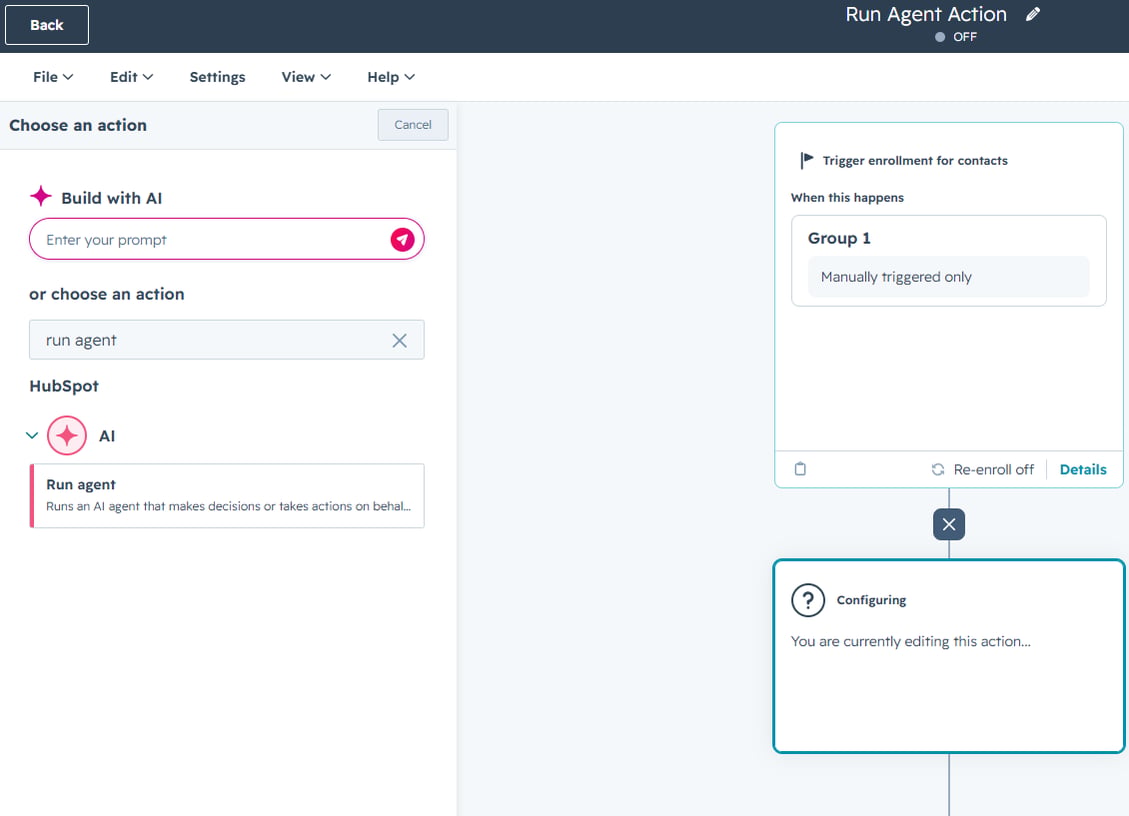This screenshot has height=816, width=1129.
Task: Submit the AI prompt with the send icon
Action: click(402, 239)
